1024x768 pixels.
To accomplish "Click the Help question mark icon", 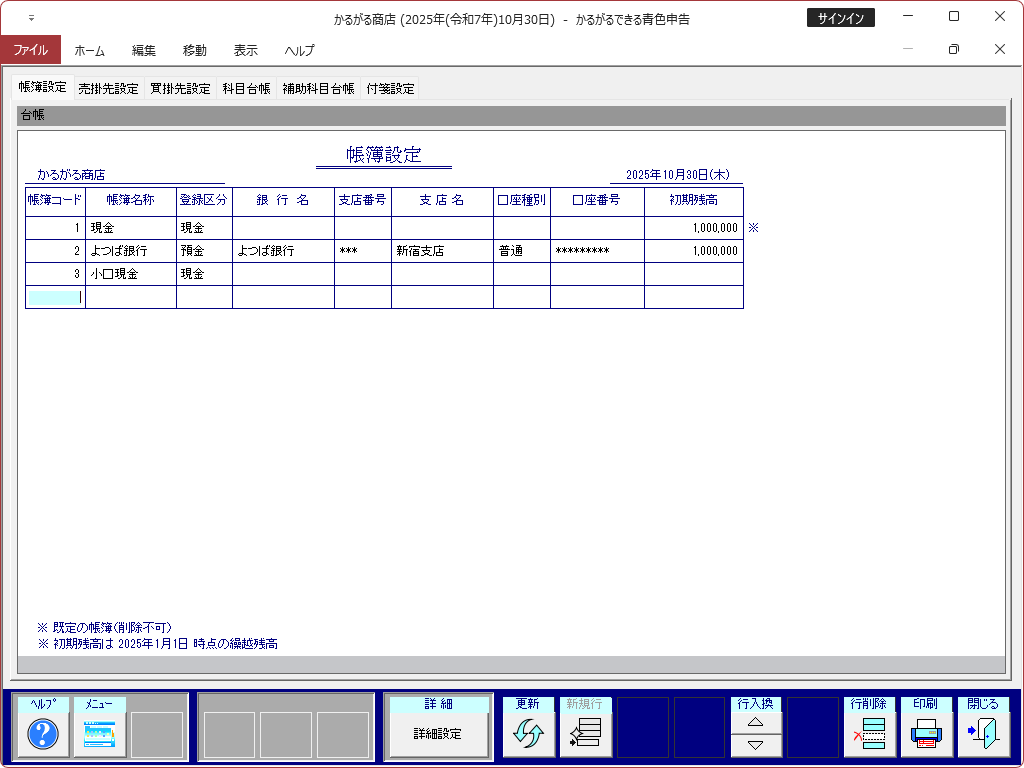I will (x=43, y=735).
